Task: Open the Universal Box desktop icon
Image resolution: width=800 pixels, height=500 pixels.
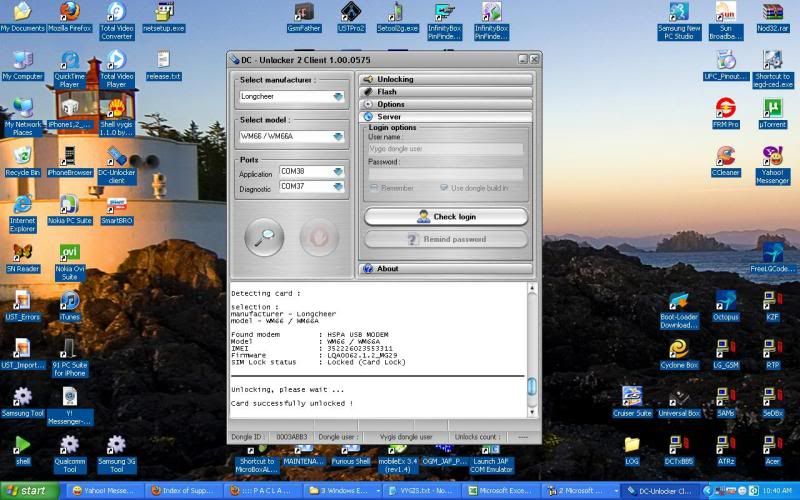Action: (679, 402)
